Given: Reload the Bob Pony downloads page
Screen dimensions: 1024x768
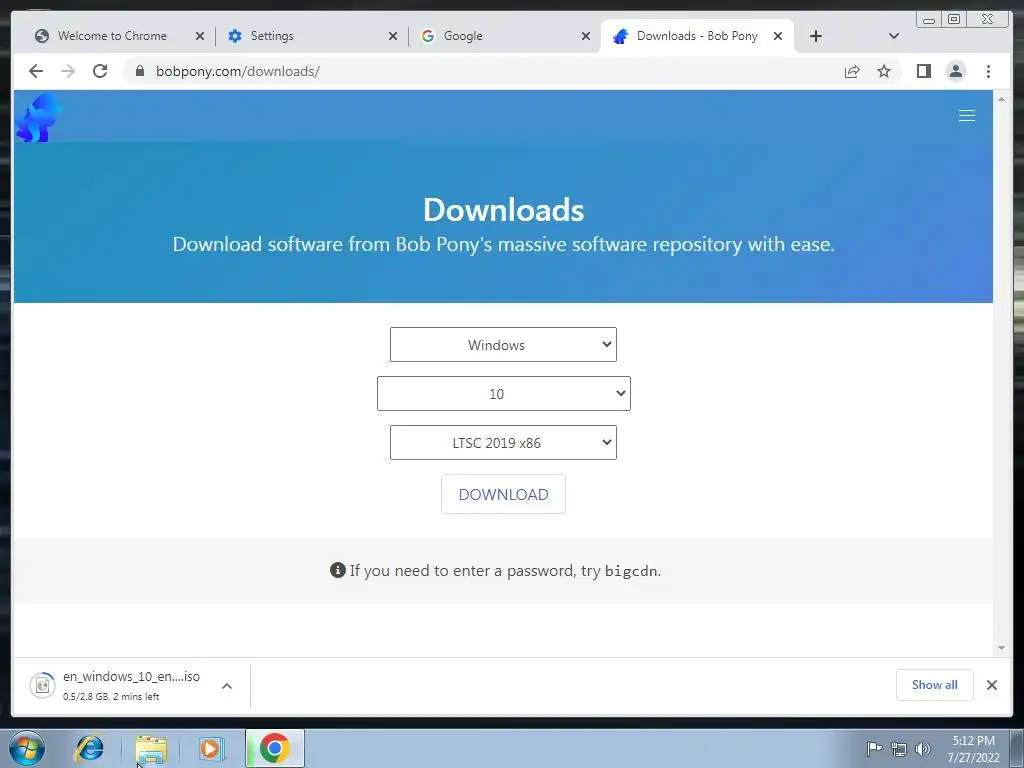Looking at the screenshot, I should pos(100,71).
